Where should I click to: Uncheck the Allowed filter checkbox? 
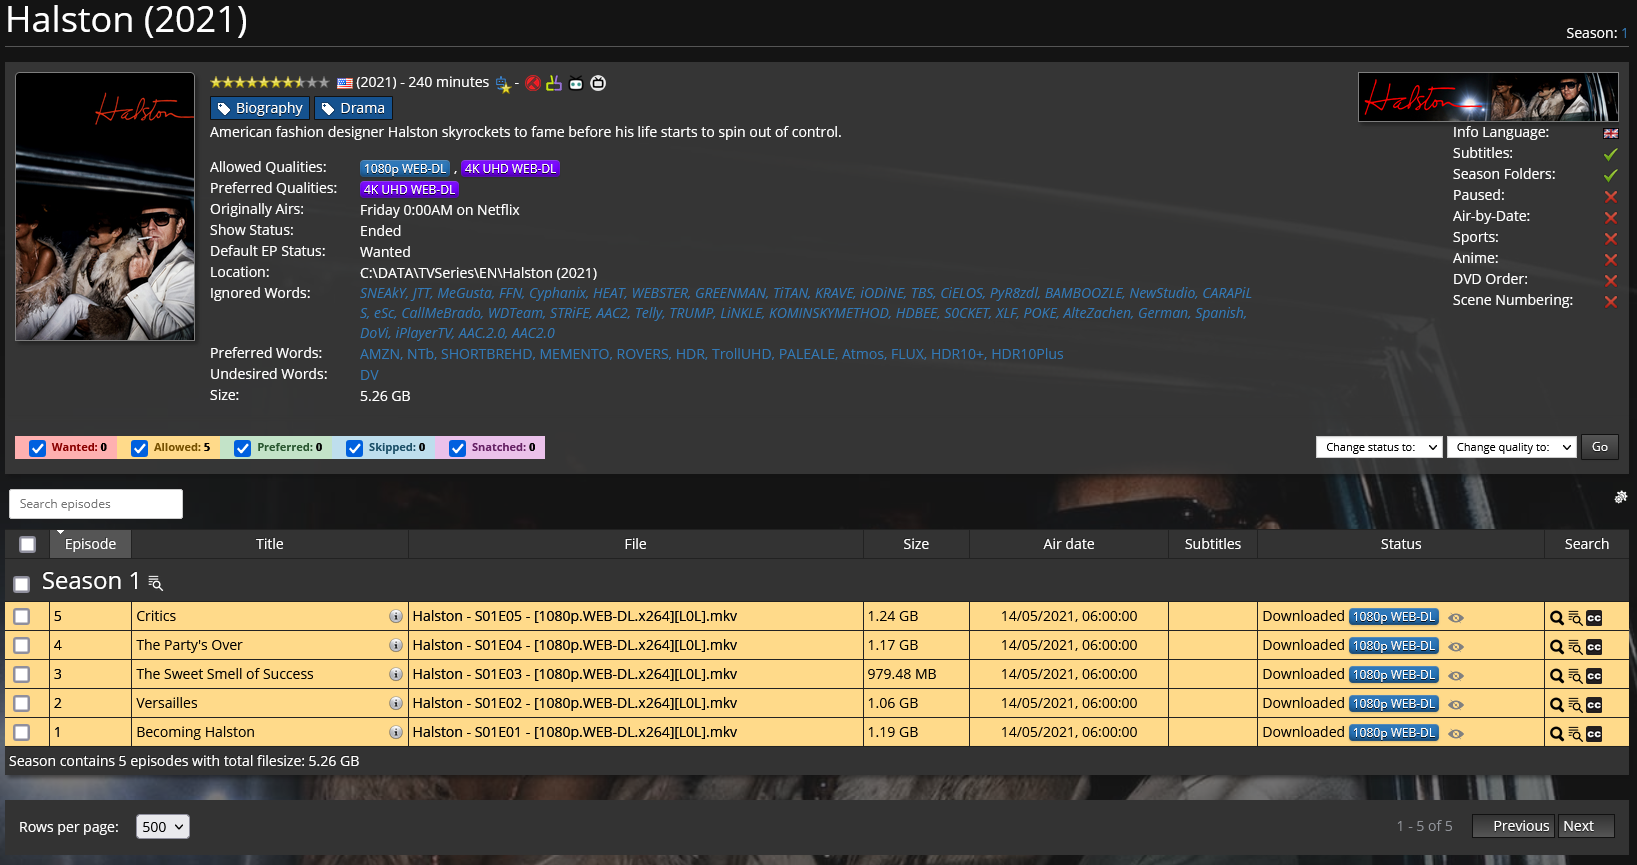click(x=140, y=448)
